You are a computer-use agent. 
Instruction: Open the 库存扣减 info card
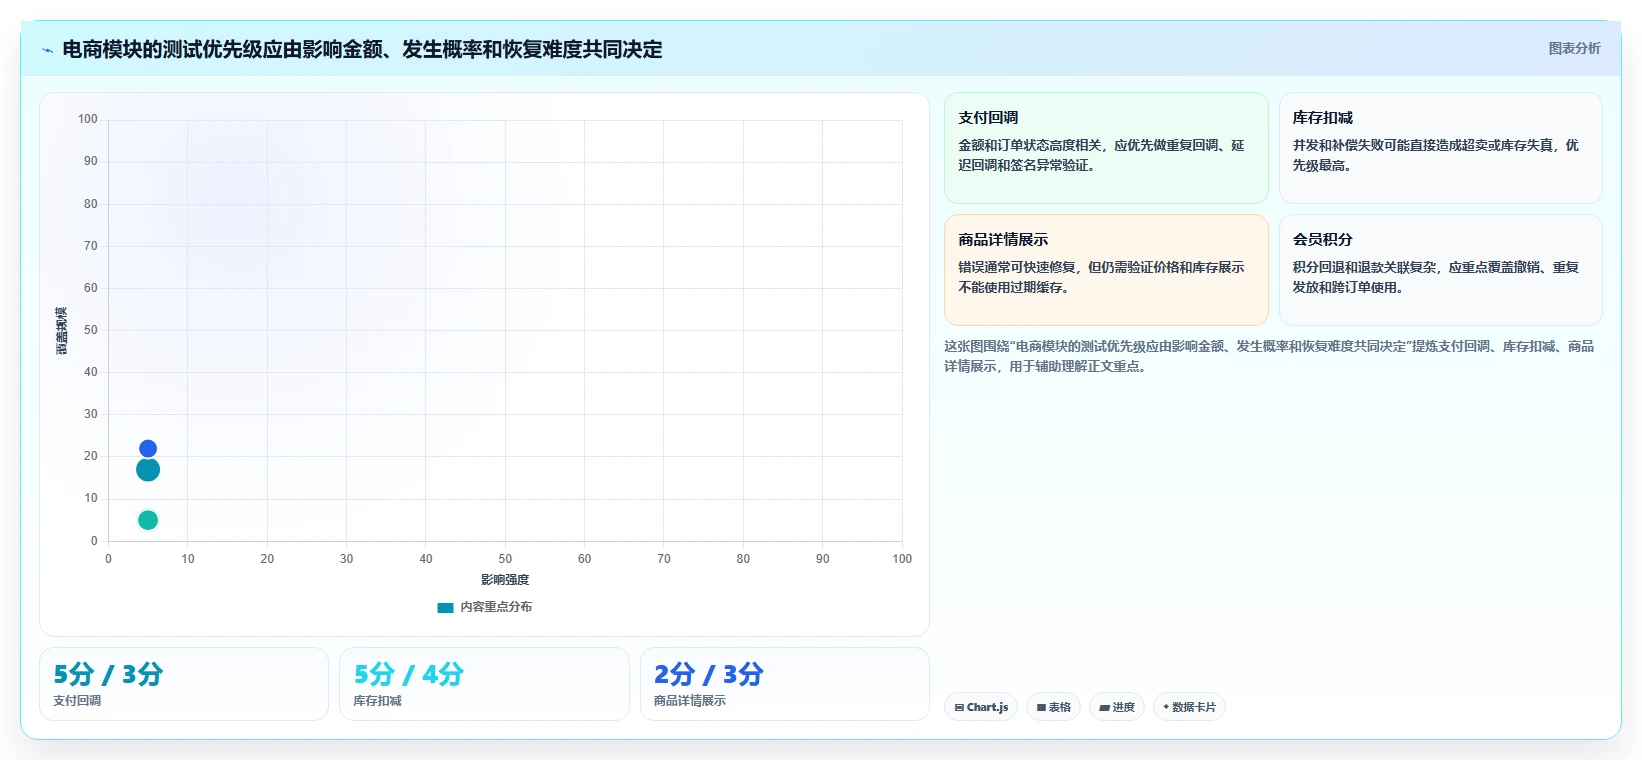[x=1440, y=148]
